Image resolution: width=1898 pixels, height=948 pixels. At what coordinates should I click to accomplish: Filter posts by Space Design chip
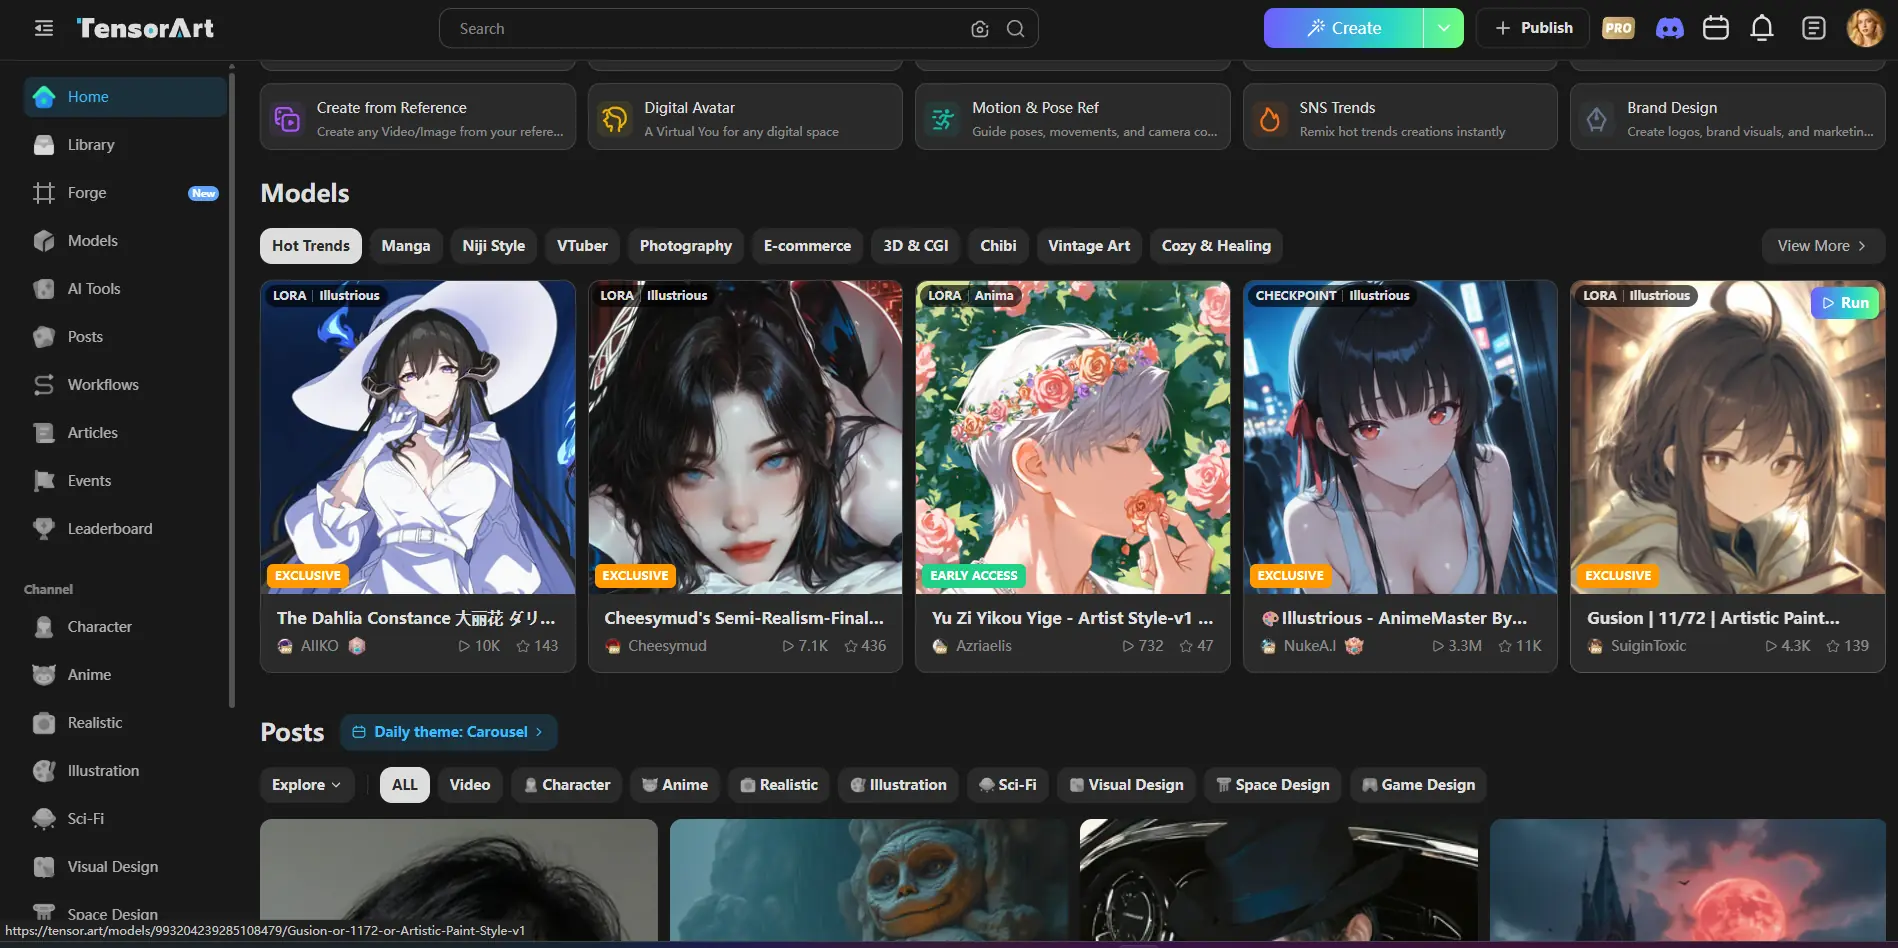click(x=1273, y=785)
